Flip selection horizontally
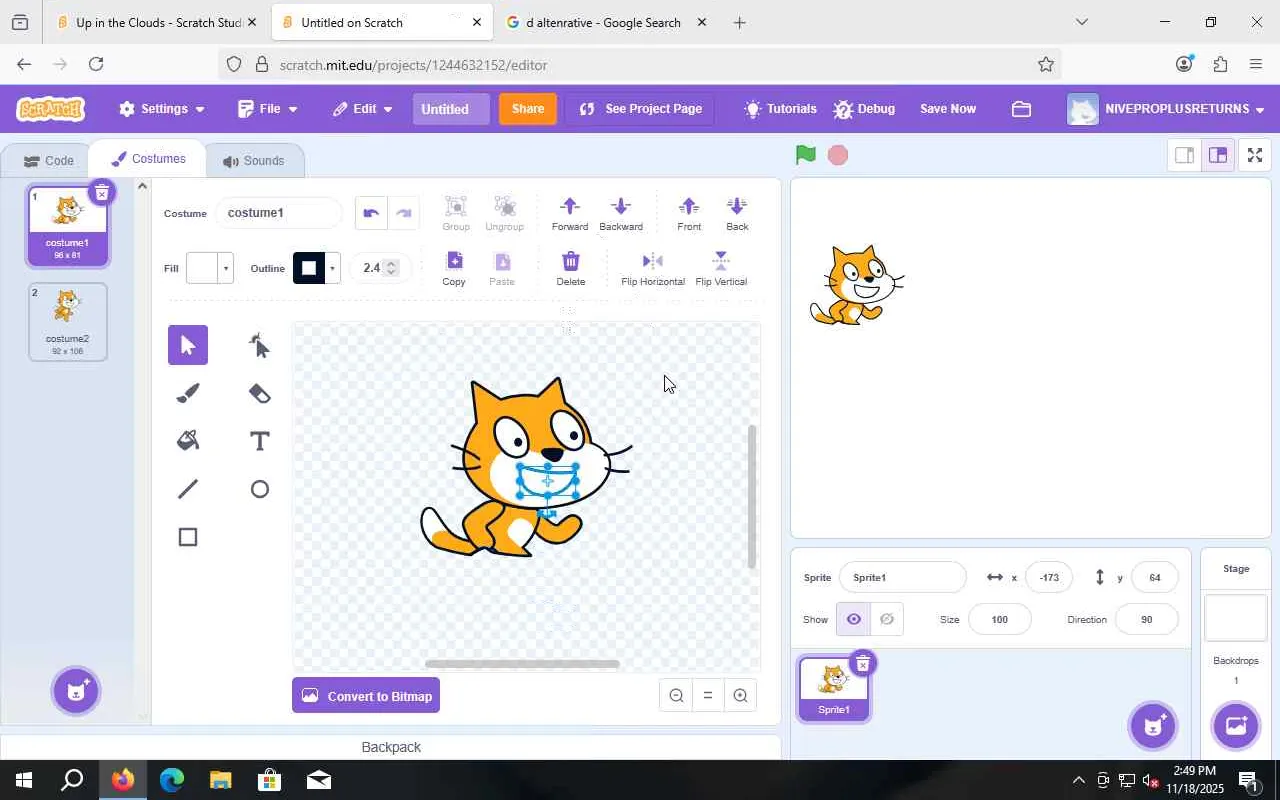The width and height of the screenshot is (1280, 800). pos(653,268)
